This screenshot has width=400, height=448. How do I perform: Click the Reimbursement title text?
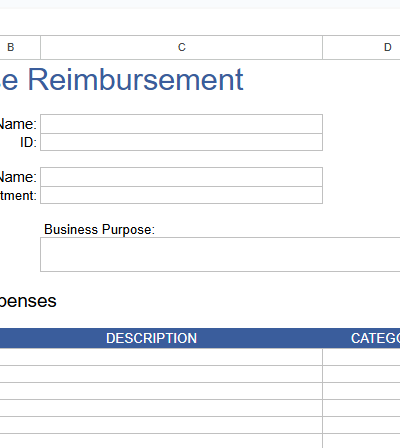pos(135,80)
